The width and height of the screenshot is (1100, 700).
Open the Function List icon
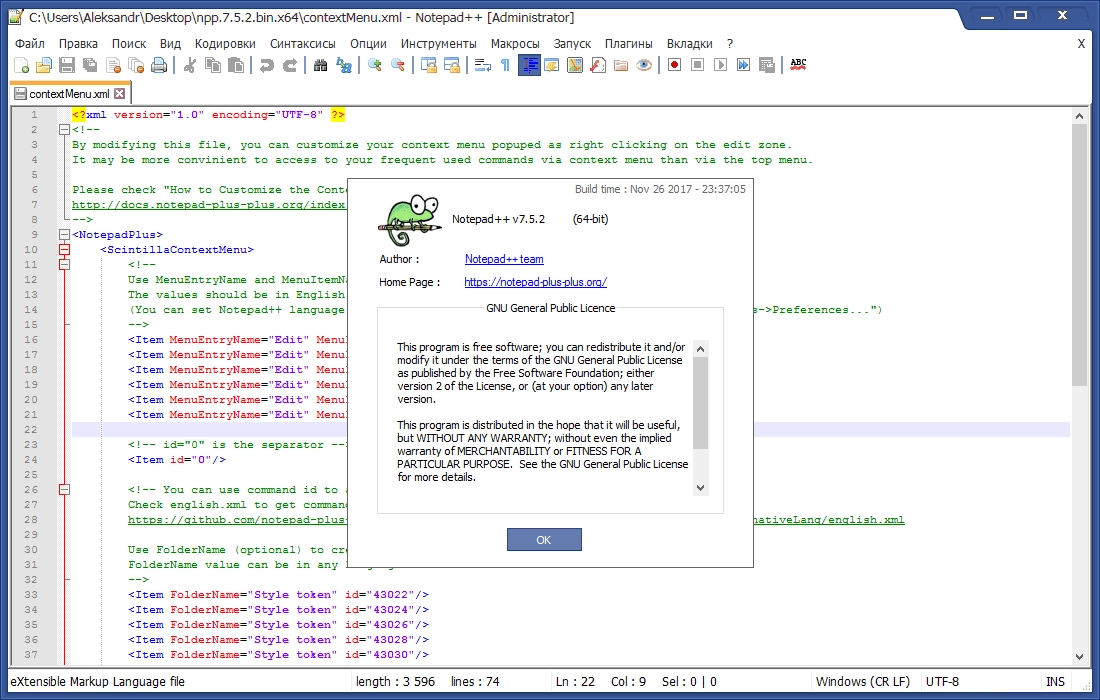click(598, 65)
